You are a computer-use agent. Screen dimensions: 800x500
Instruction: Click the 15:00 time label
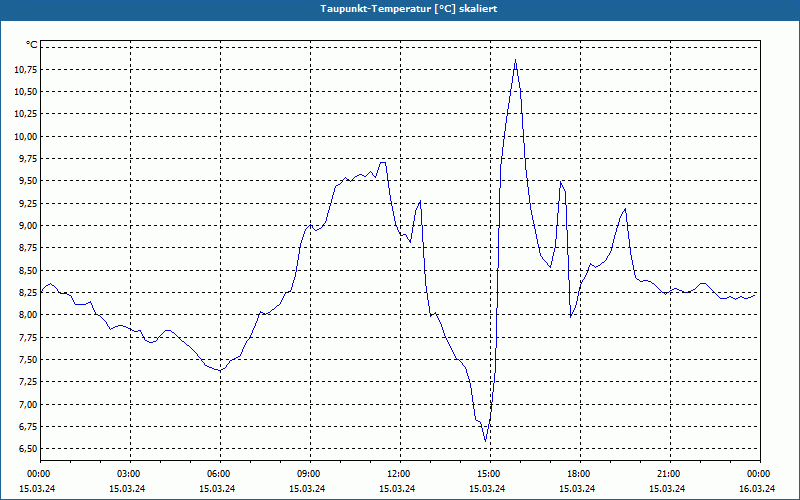coord(490,474)
